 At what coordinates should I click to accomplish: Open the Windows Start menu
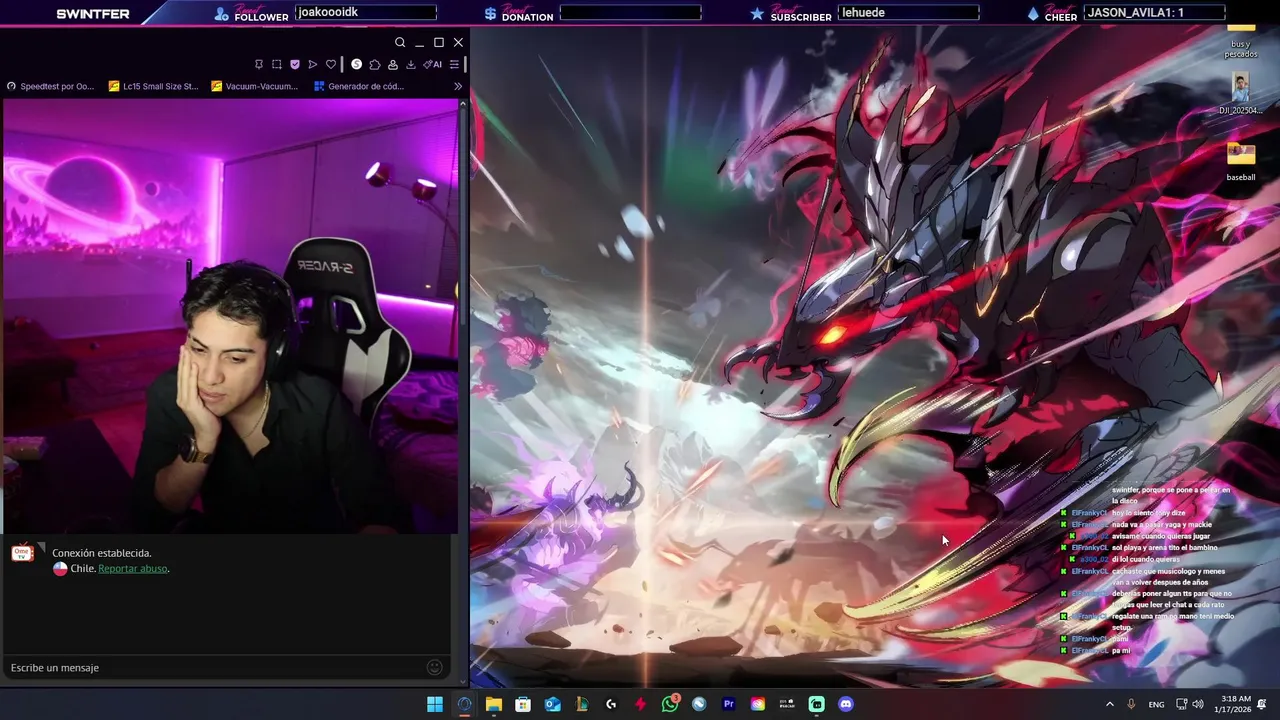tap(435, 704)
